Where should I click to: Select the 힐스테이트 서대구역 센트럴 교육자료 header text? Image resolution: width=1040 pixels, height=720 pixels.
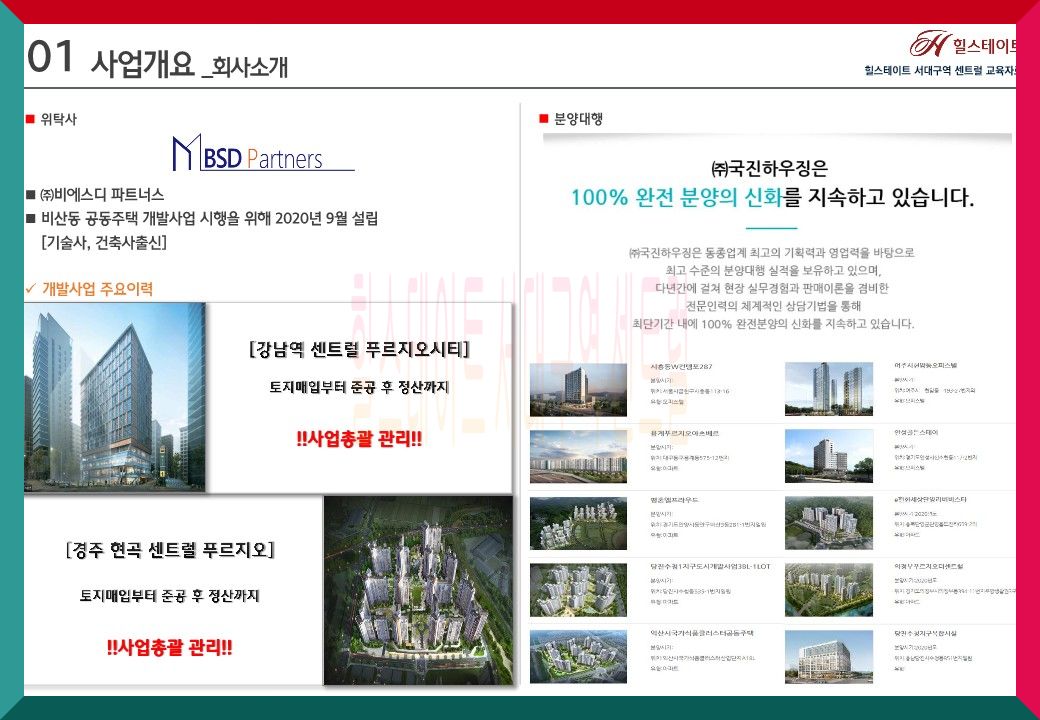click(x=941, y=70)
